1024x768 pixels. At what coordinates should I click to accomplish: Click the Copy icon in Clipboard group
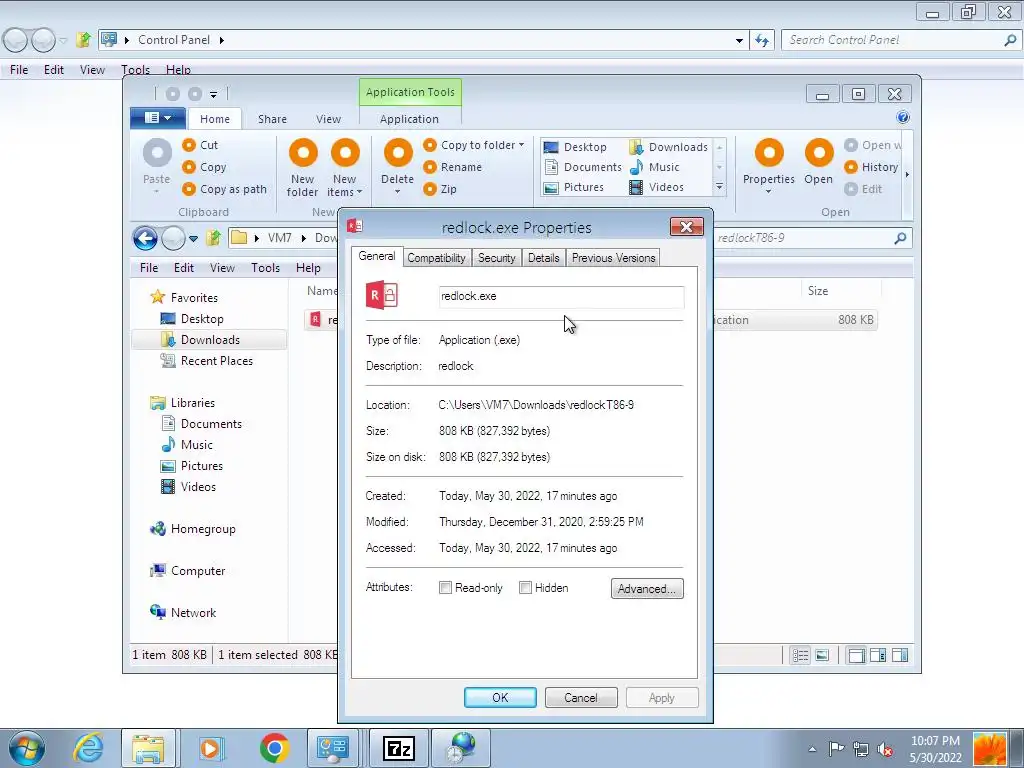pos(189,167)
